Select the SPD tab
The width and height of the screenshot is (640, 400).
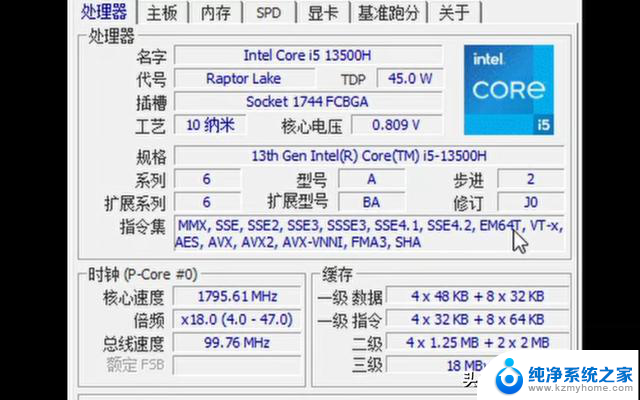point(269,13)
